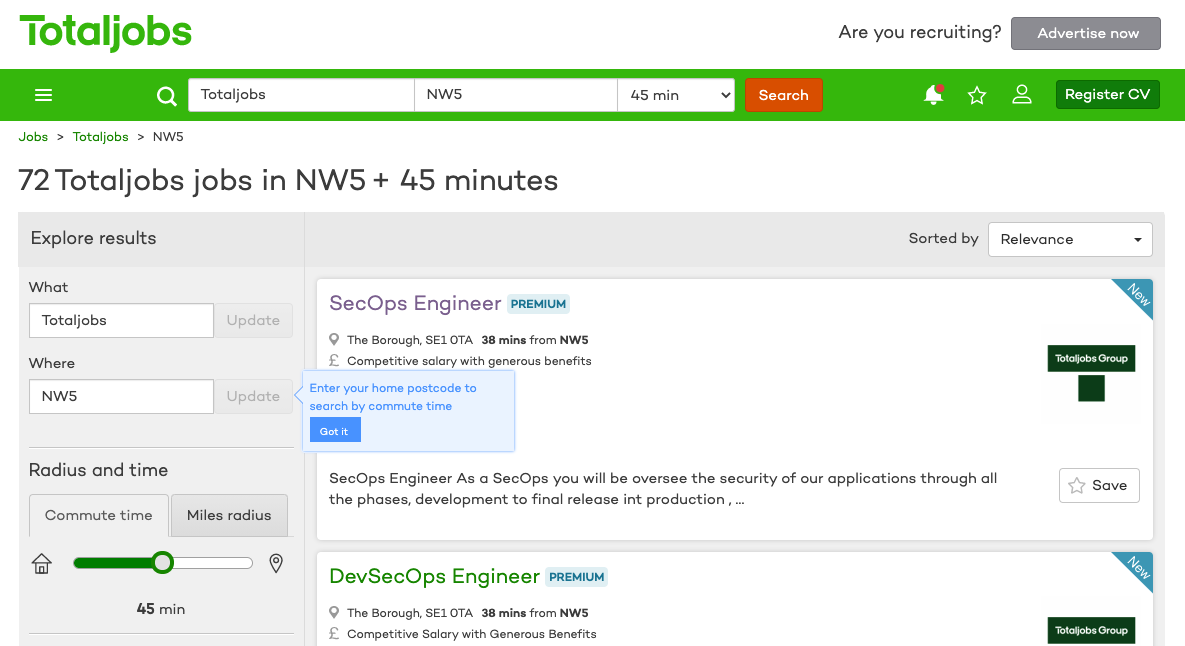Click the keyword field in the top search bar
This screenshot has width=1185, height=646.
tap(301, 95)
